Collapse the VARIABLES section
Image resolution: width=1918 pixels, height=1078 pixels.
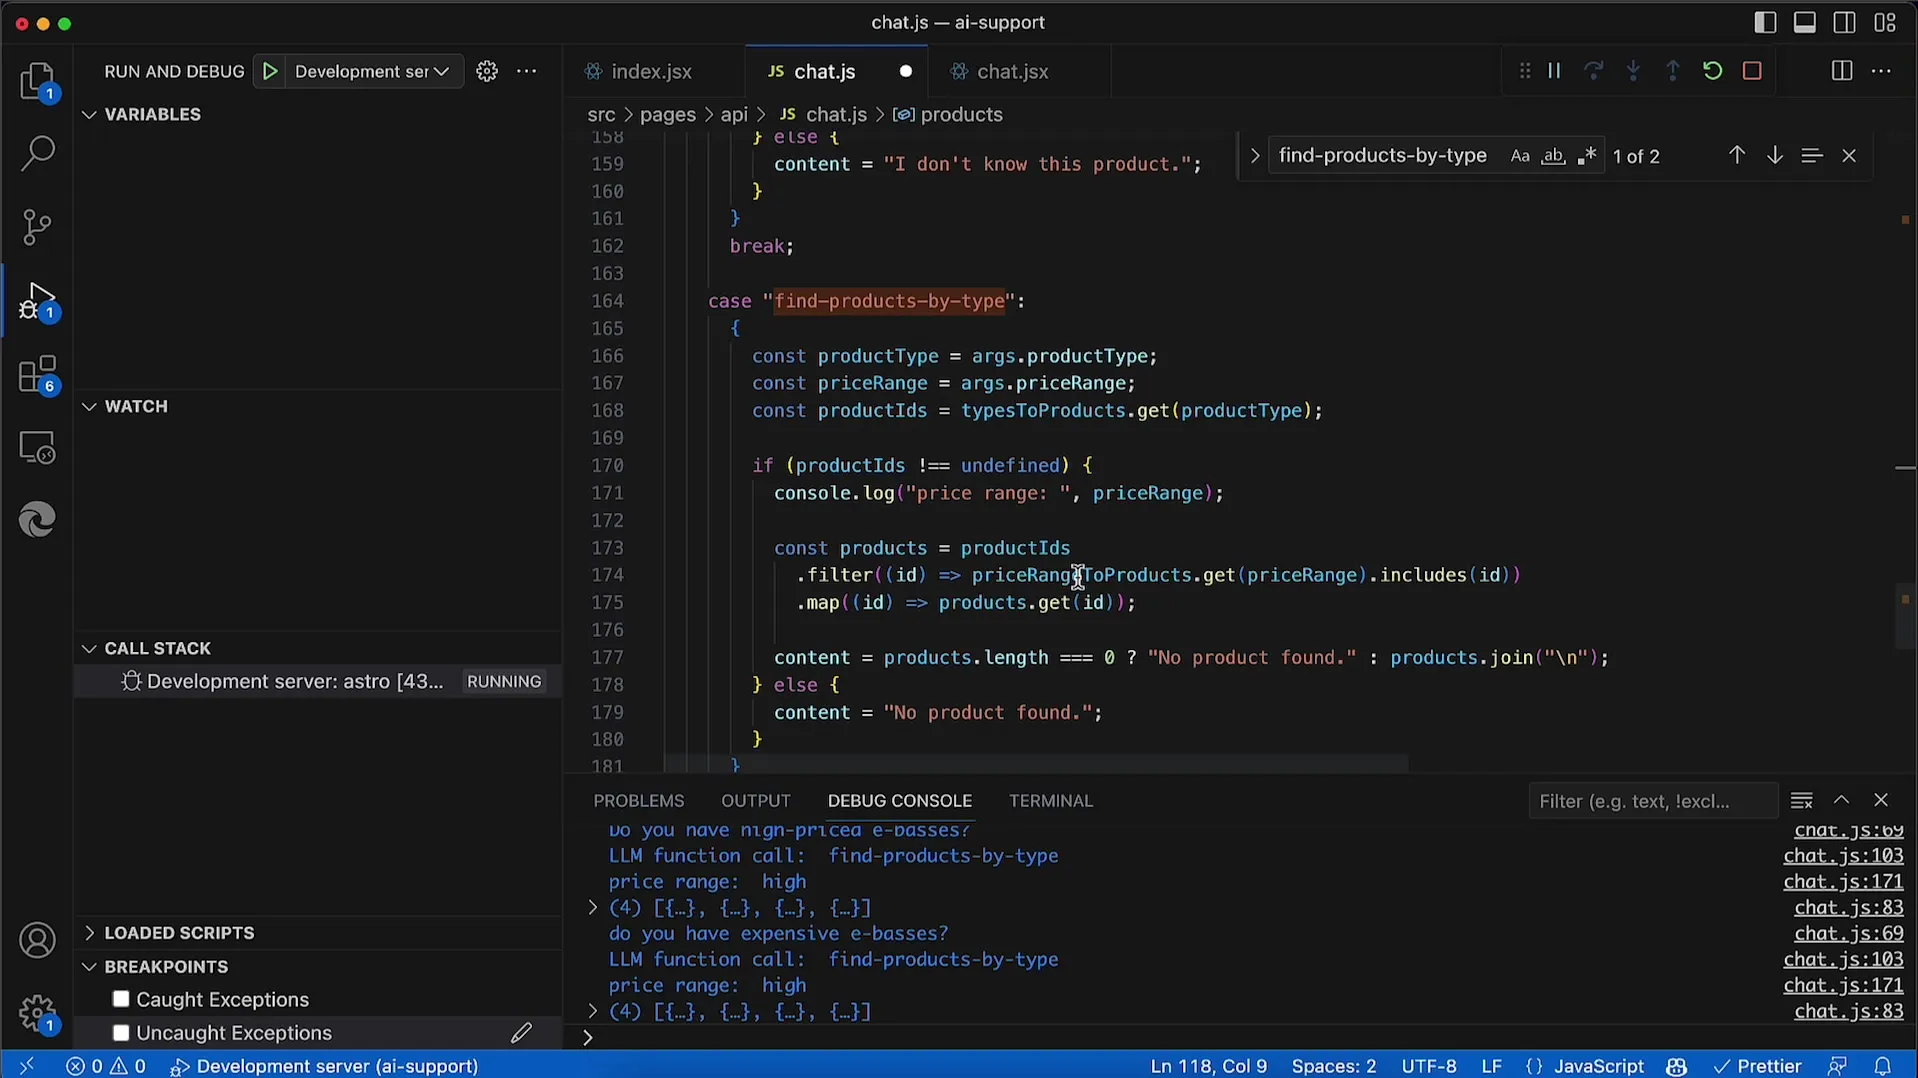(x=89, y=114)
